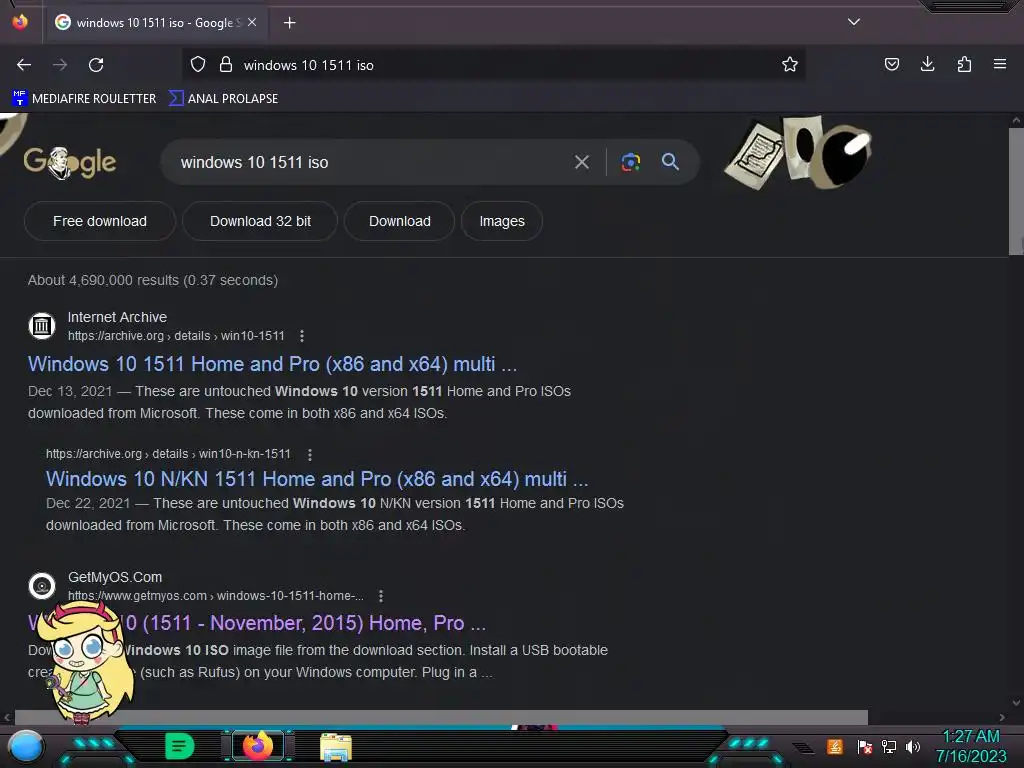Screen dimensions: 1024x768
Task: Search by image with Lens
Action: 630,162
